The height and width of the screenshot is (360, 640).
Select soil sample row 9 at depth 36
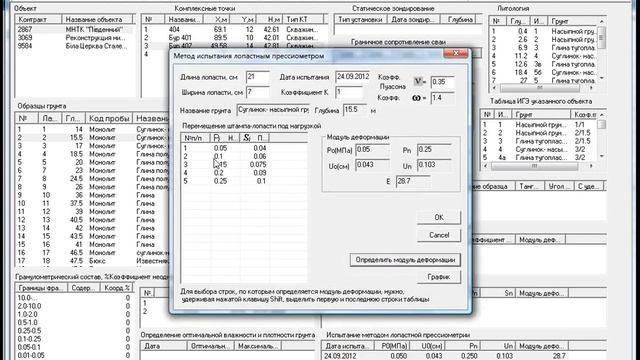point(92,195)
